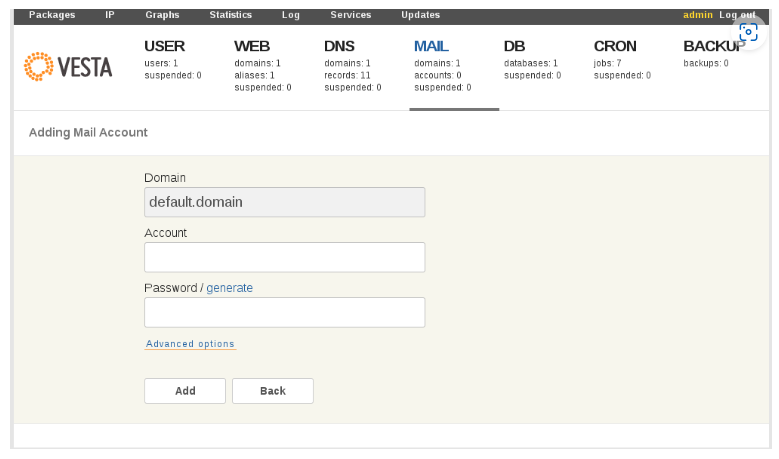Viewport: 779px width, 459px height.
Task: Go to Graphs page
Action: click(162, 15)
